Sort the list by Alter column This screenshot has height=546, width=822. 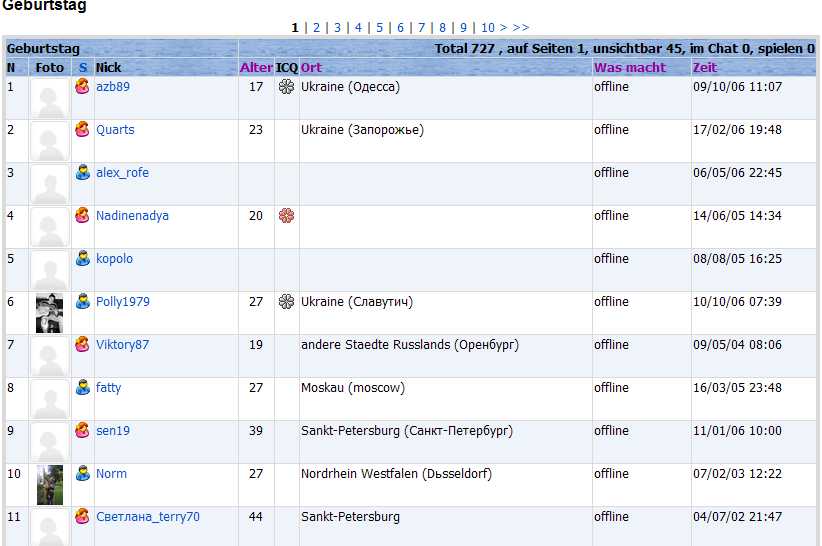(x=256, y=68)
